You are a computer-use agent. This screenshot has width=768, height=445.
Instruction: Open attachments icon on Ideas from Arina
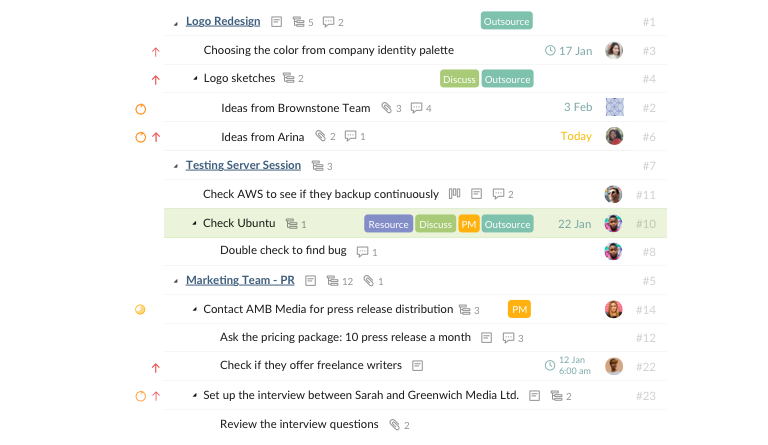pyautogui.click(x=320, y=136)
